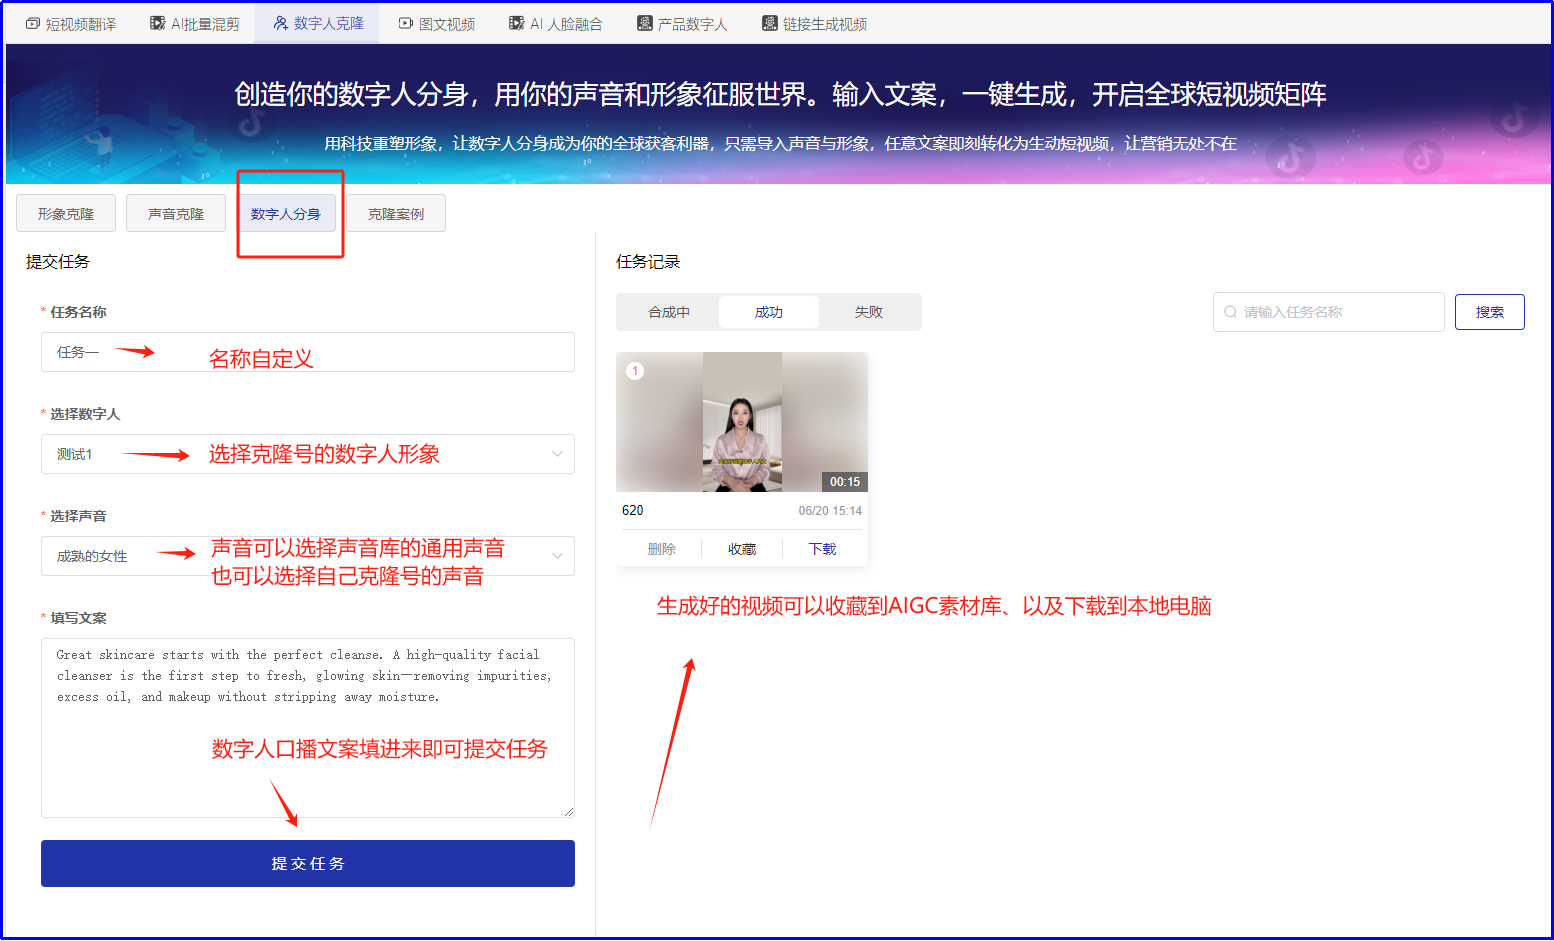Submit the task with 提交任务 button
Screen dimensions: 1554x941
coord(307,862)
